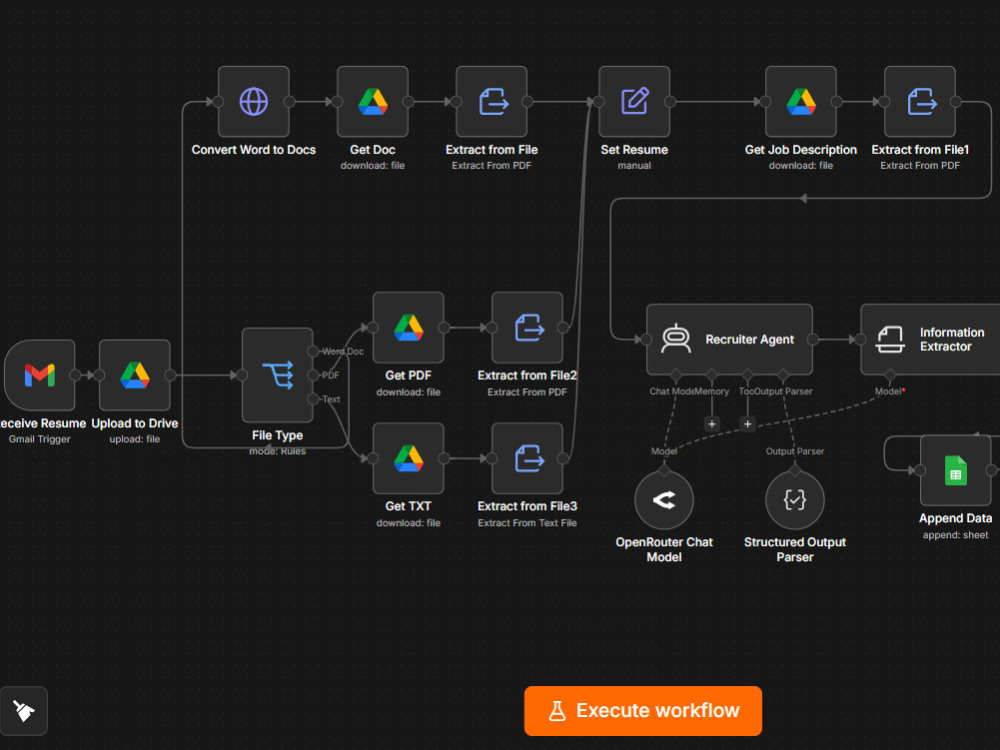Select the Extract from File3 node

pyautogui.click(x=527, y=459)
